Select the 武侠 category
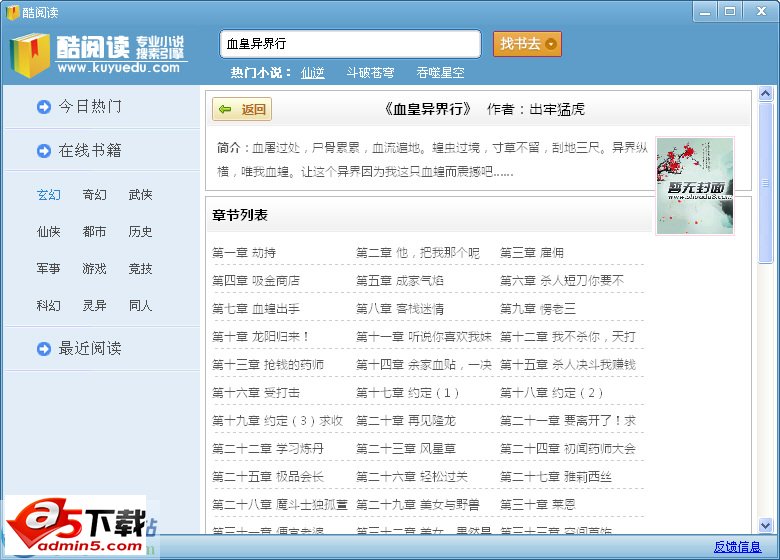The height and width of the screenshot is (560, 780). (x=140, y=195)
